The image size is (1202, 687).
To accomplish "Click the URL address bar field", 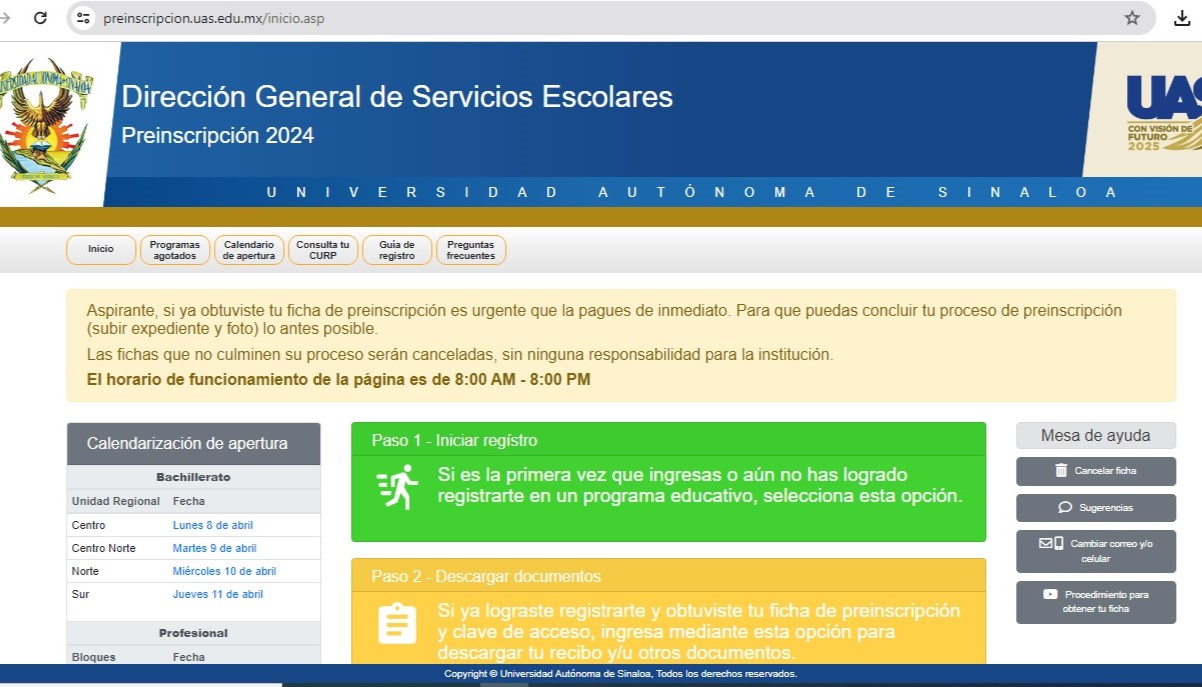I will [x=600, y=18].
